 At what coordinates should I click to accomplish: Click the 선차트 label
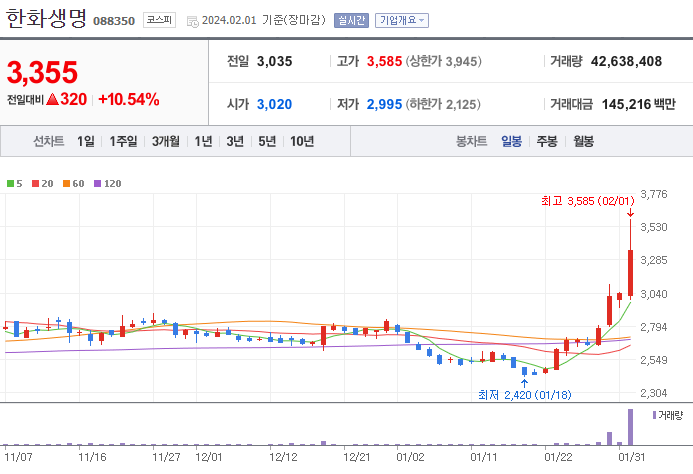pyautogui.click(x=49, y=141)
